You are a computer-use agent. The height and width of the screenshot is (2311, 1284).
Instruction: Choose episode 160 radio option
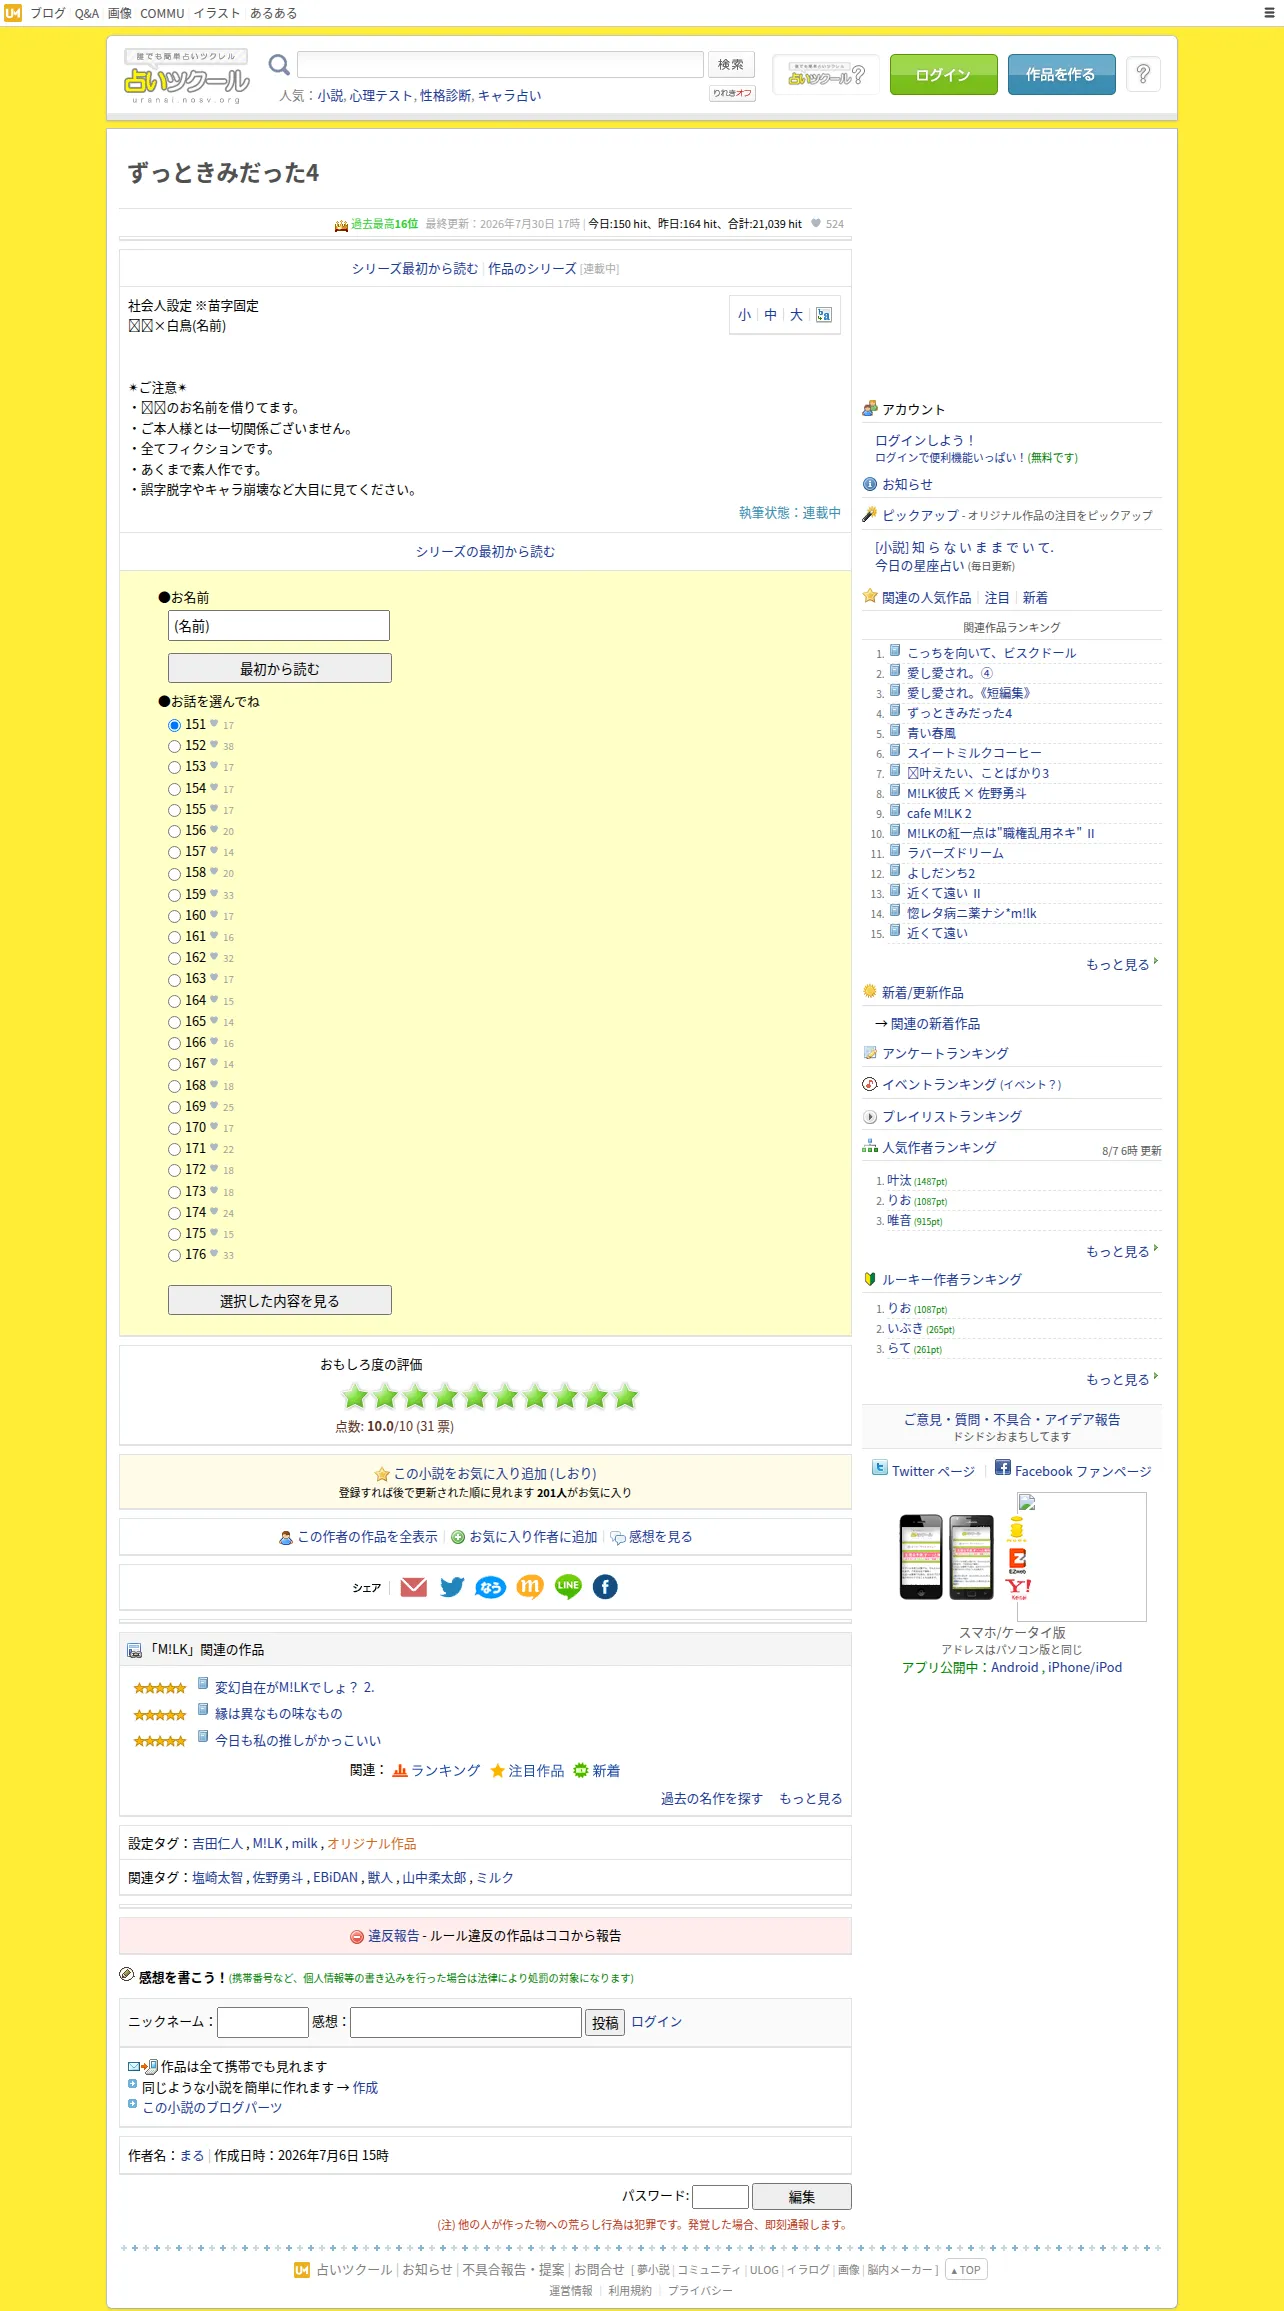click(174, 916)
